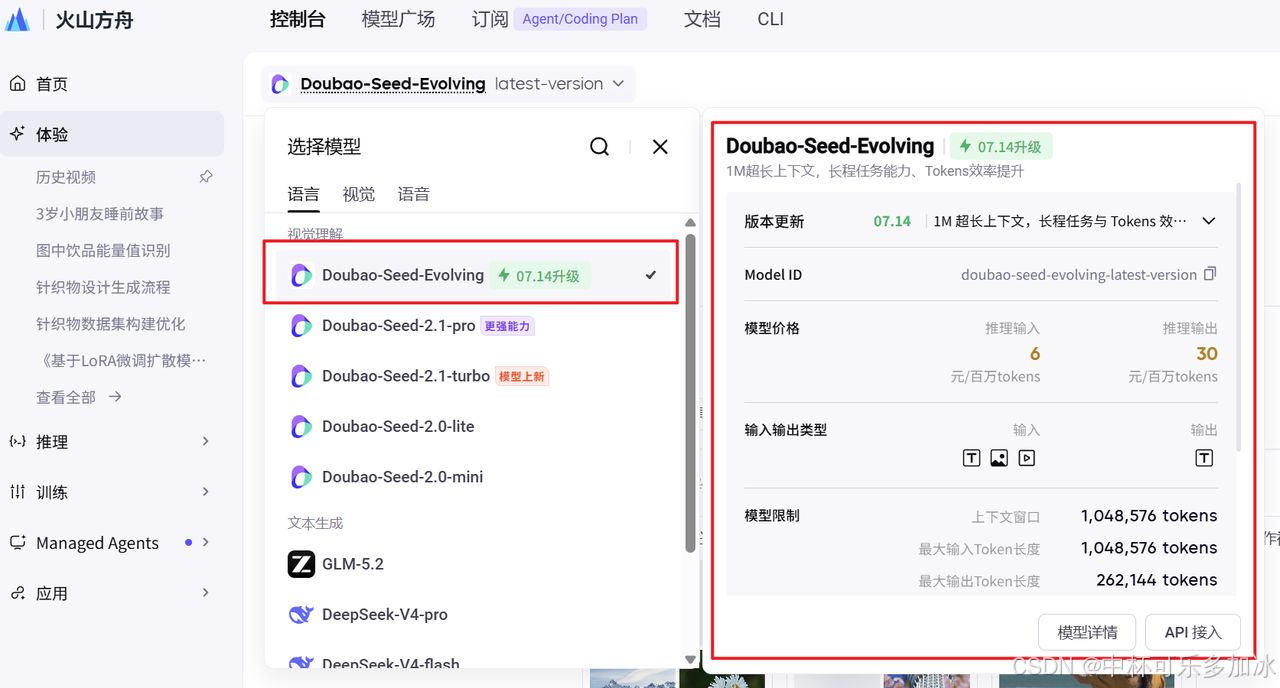Image resolution: width=1280 pixels, height=688 pixels.
Task: Click the image input type icon
Action: tap(999, 458)
